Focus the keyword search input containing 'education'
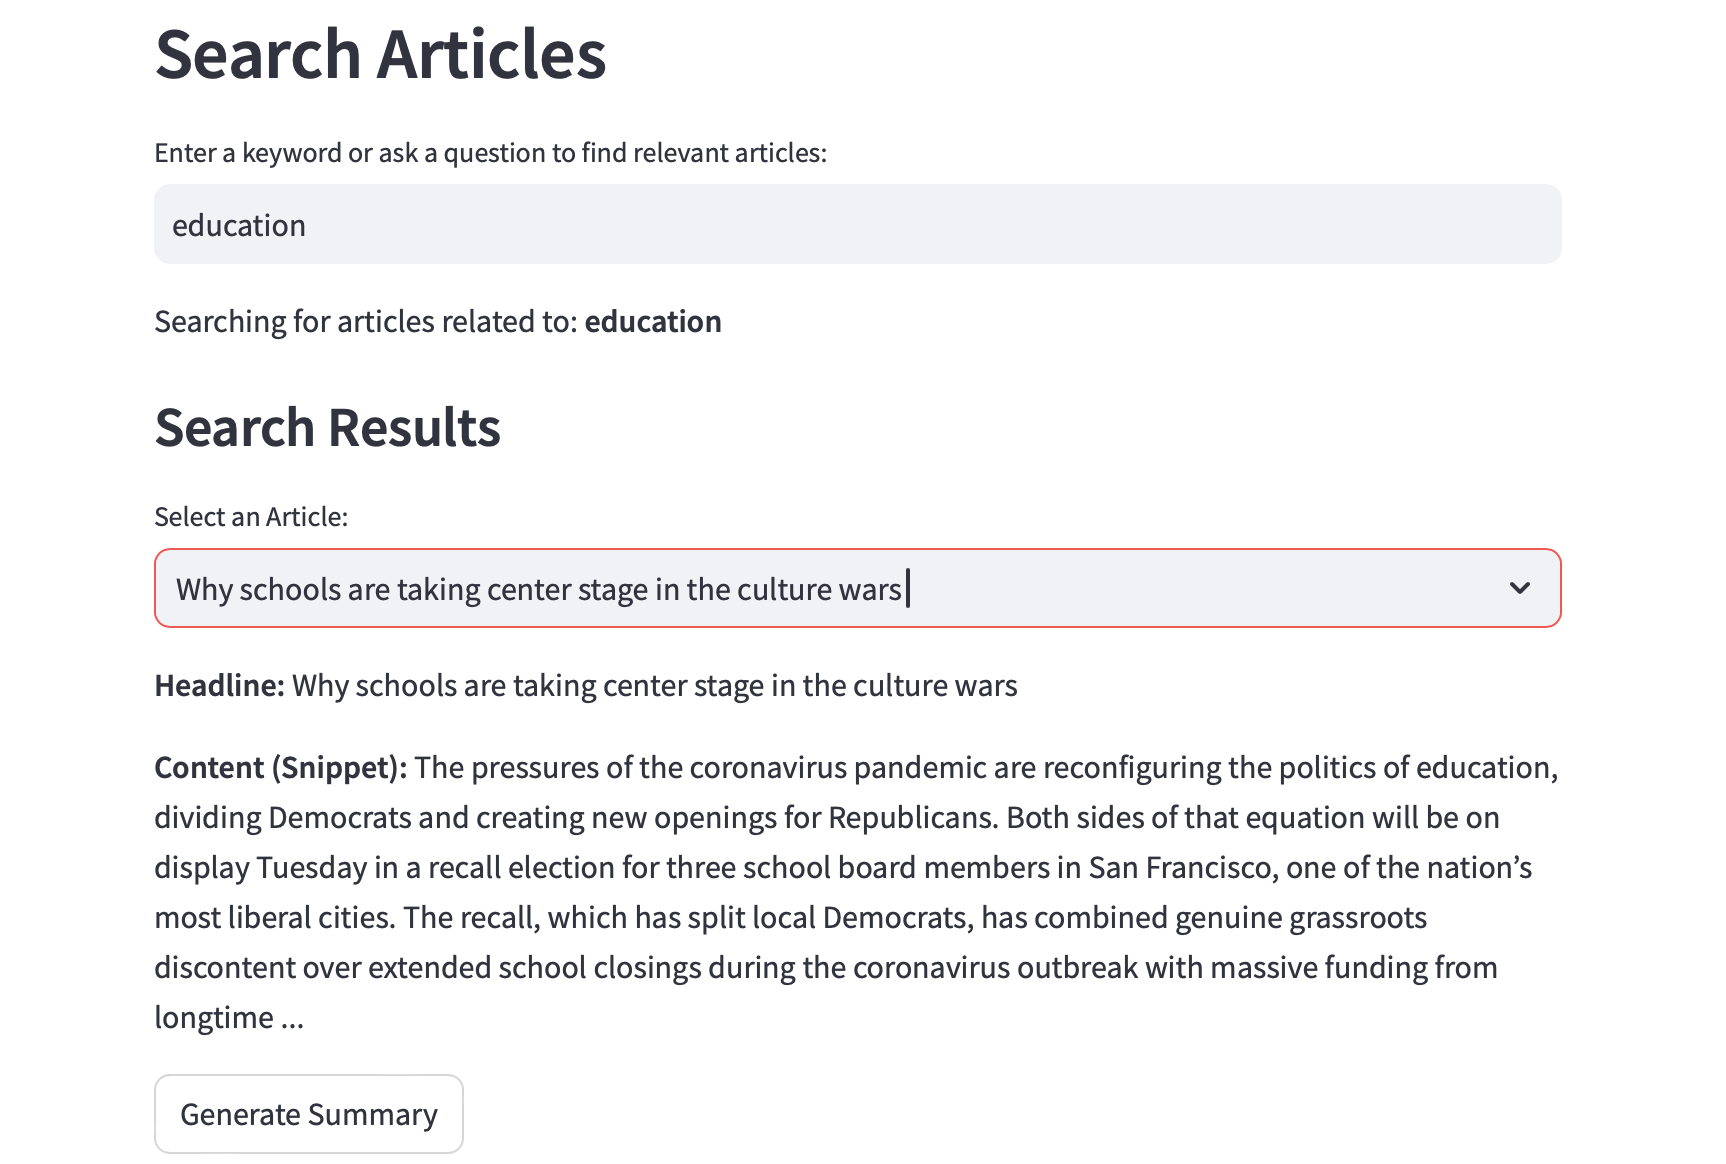The height and width of the screenshot is (1164, 1726). pos(856,225)
